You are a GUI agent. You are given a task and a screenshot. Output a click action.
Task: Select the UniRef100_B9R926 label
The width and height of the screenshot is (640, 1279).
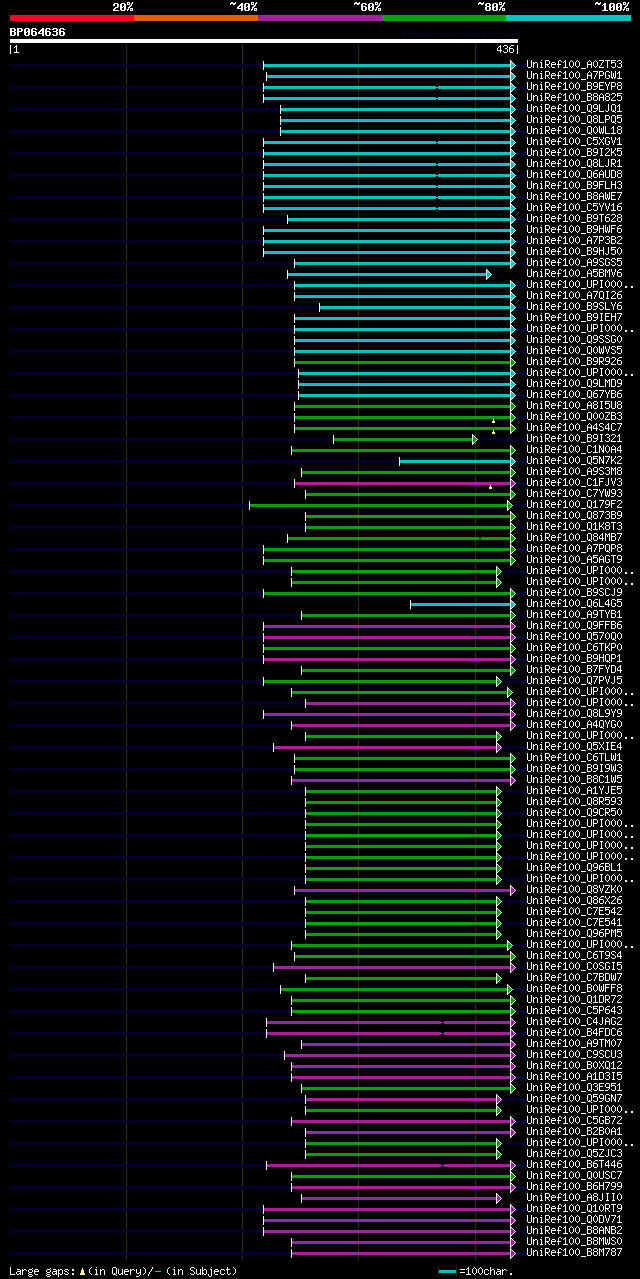pyautogui.click(x=574, y=362)
